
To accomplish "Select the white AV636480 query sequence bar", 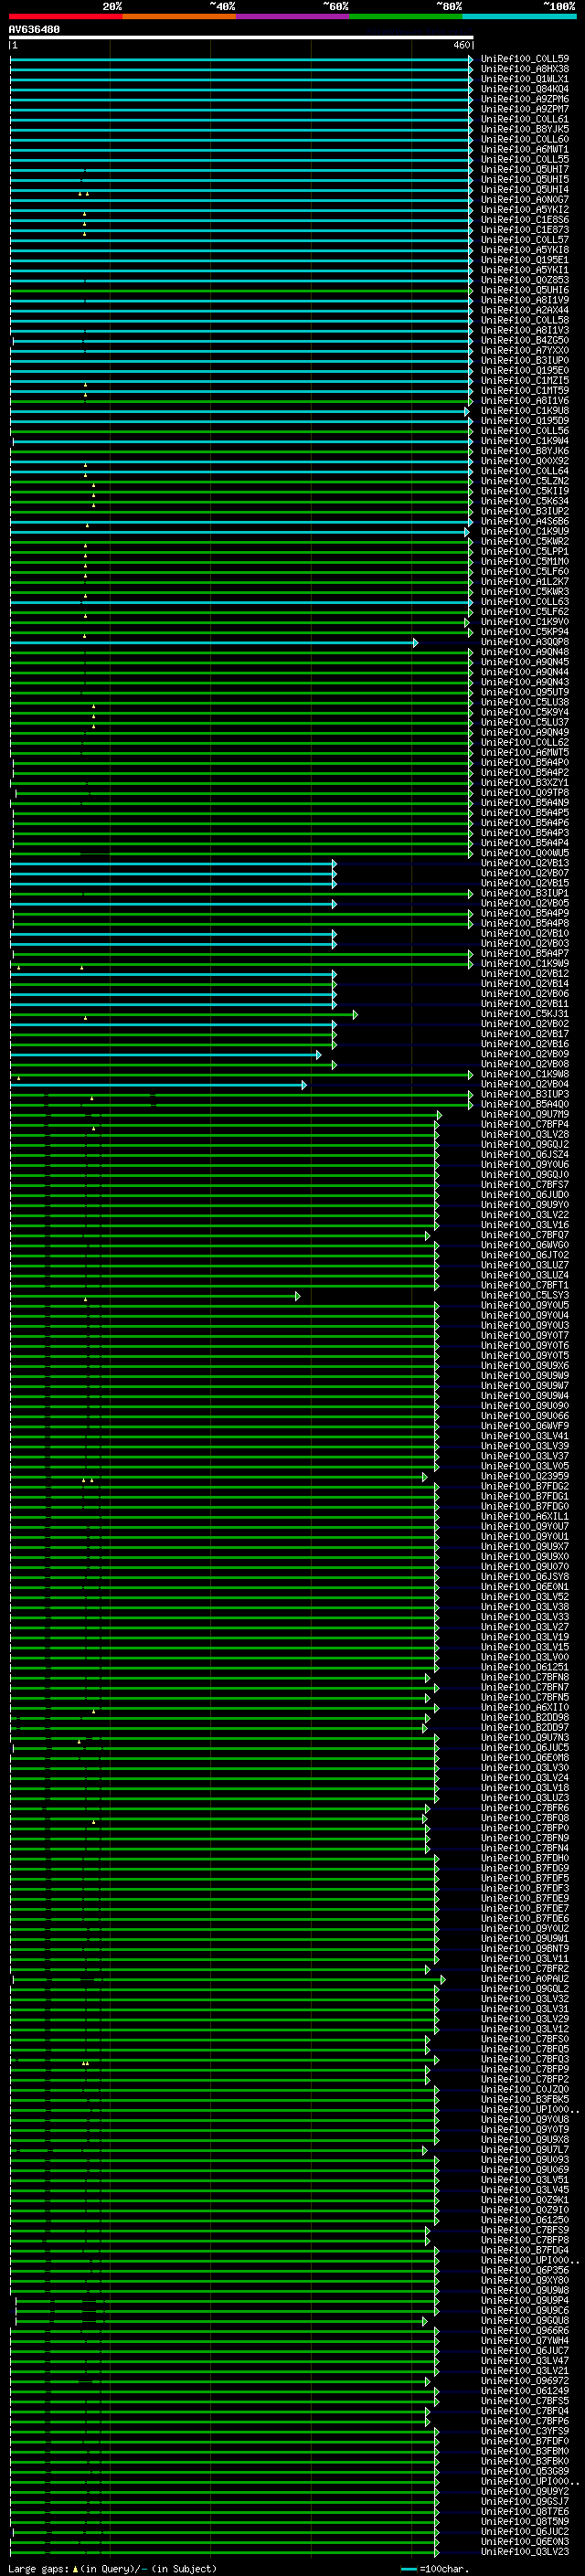I will click(241, 38).
